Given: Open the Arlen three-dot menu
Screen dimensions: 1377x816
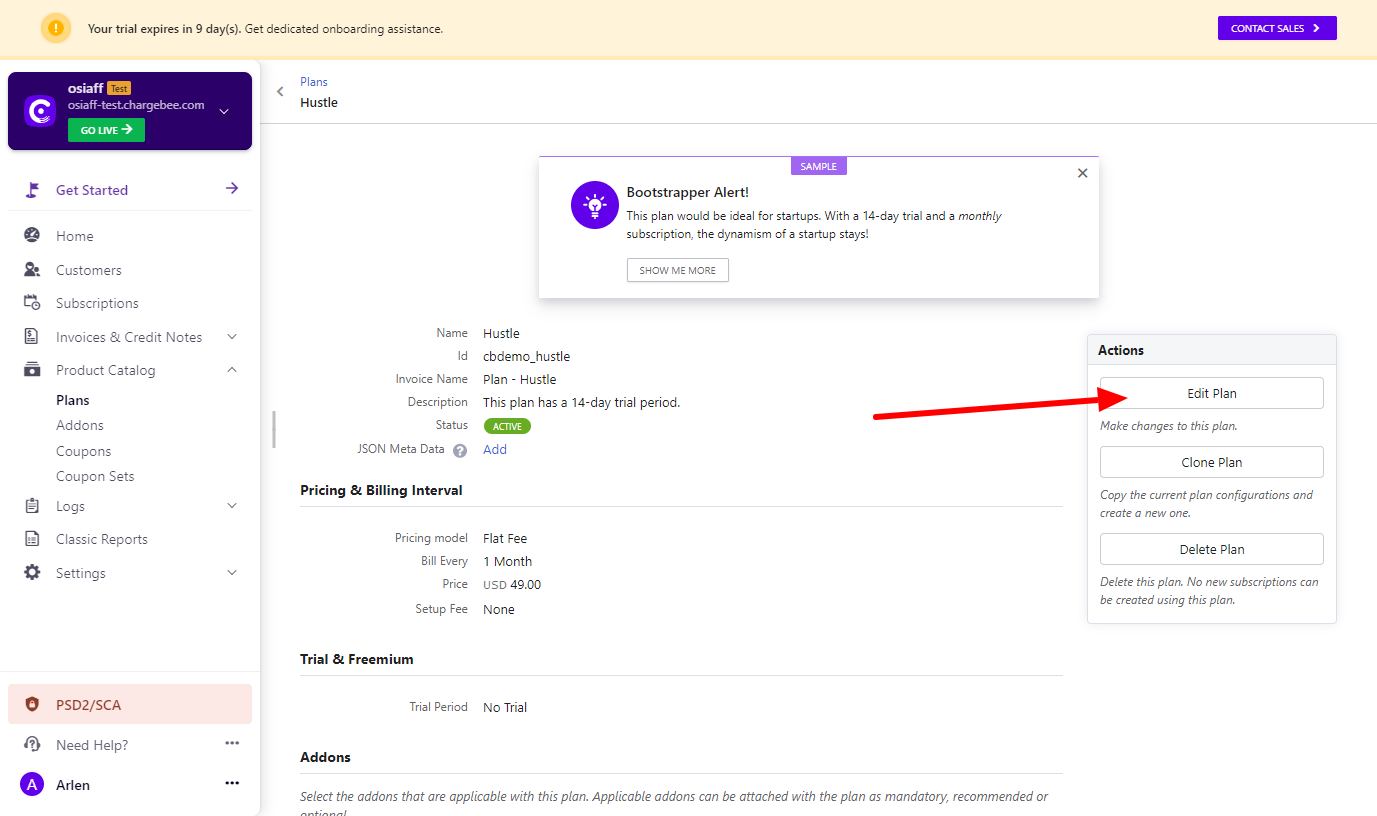Looking at the screenshot, I should coord(232,783).
